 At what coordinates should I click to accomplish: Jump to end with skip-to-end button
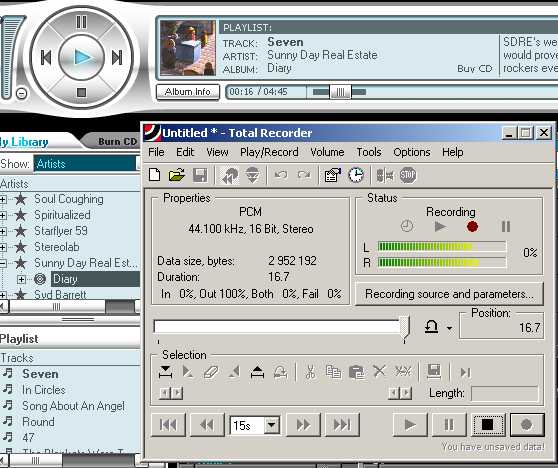click(x=342, y=425)
